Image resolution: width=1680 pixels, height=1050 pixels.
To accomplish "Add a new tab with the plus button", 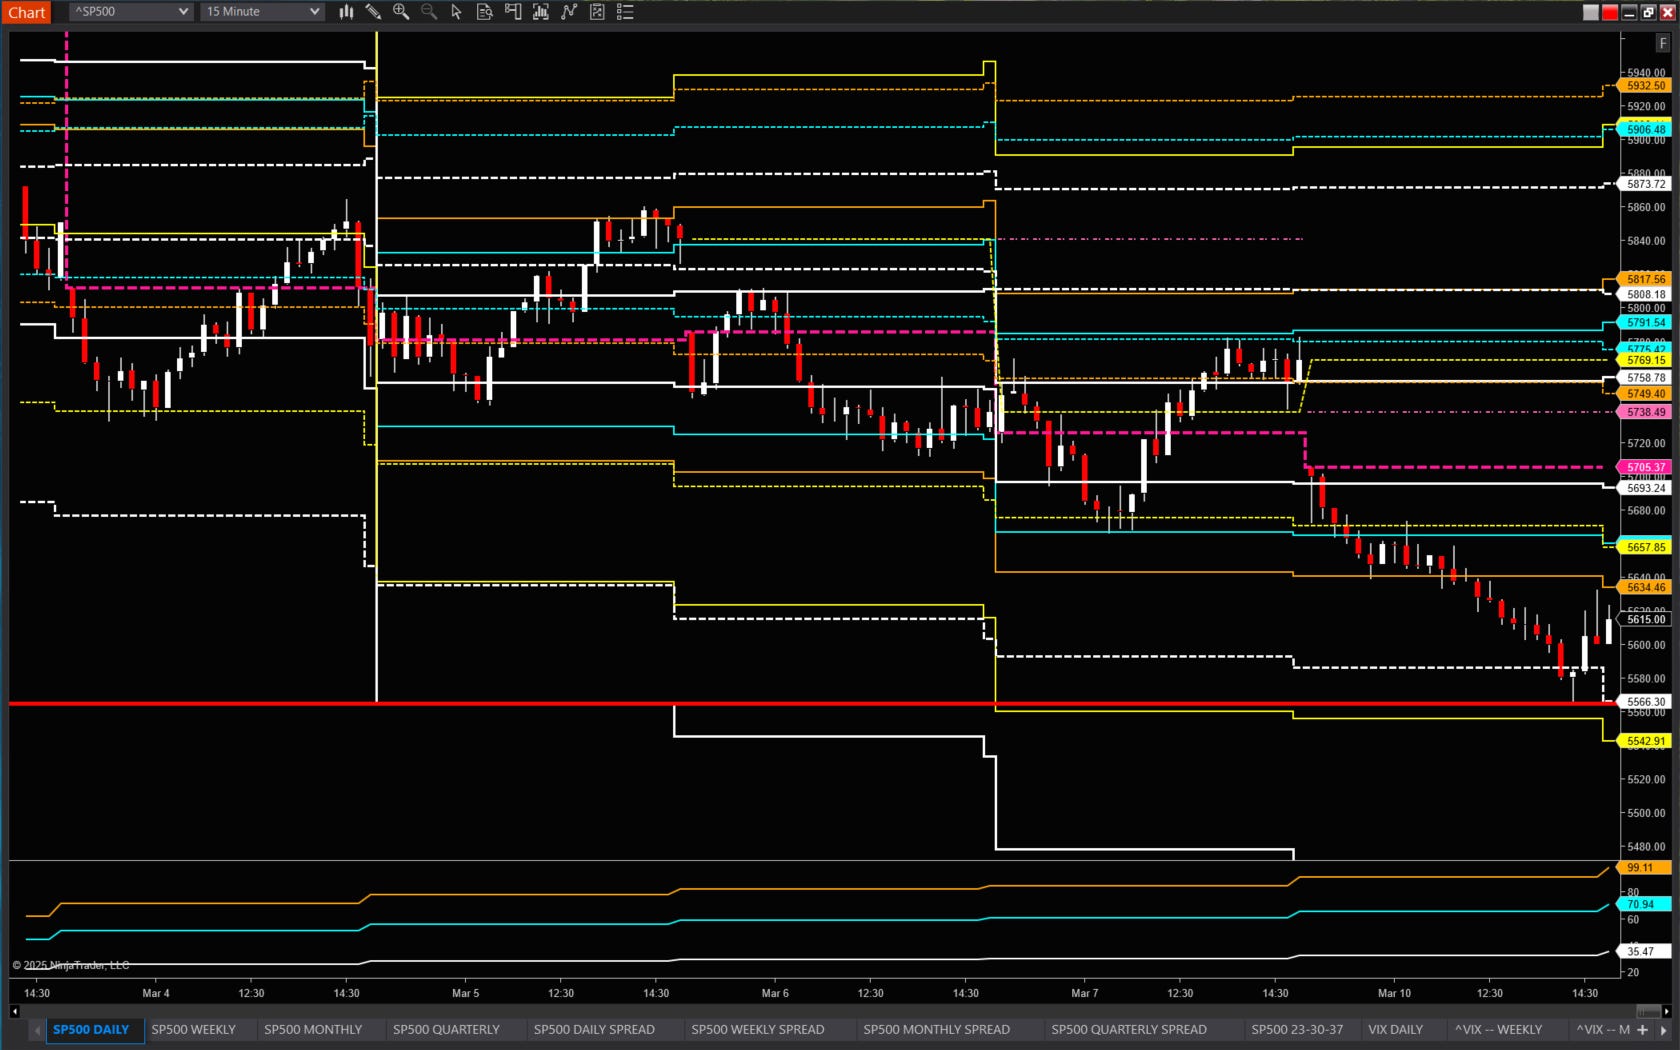I will click(x=1643, y=1029).
